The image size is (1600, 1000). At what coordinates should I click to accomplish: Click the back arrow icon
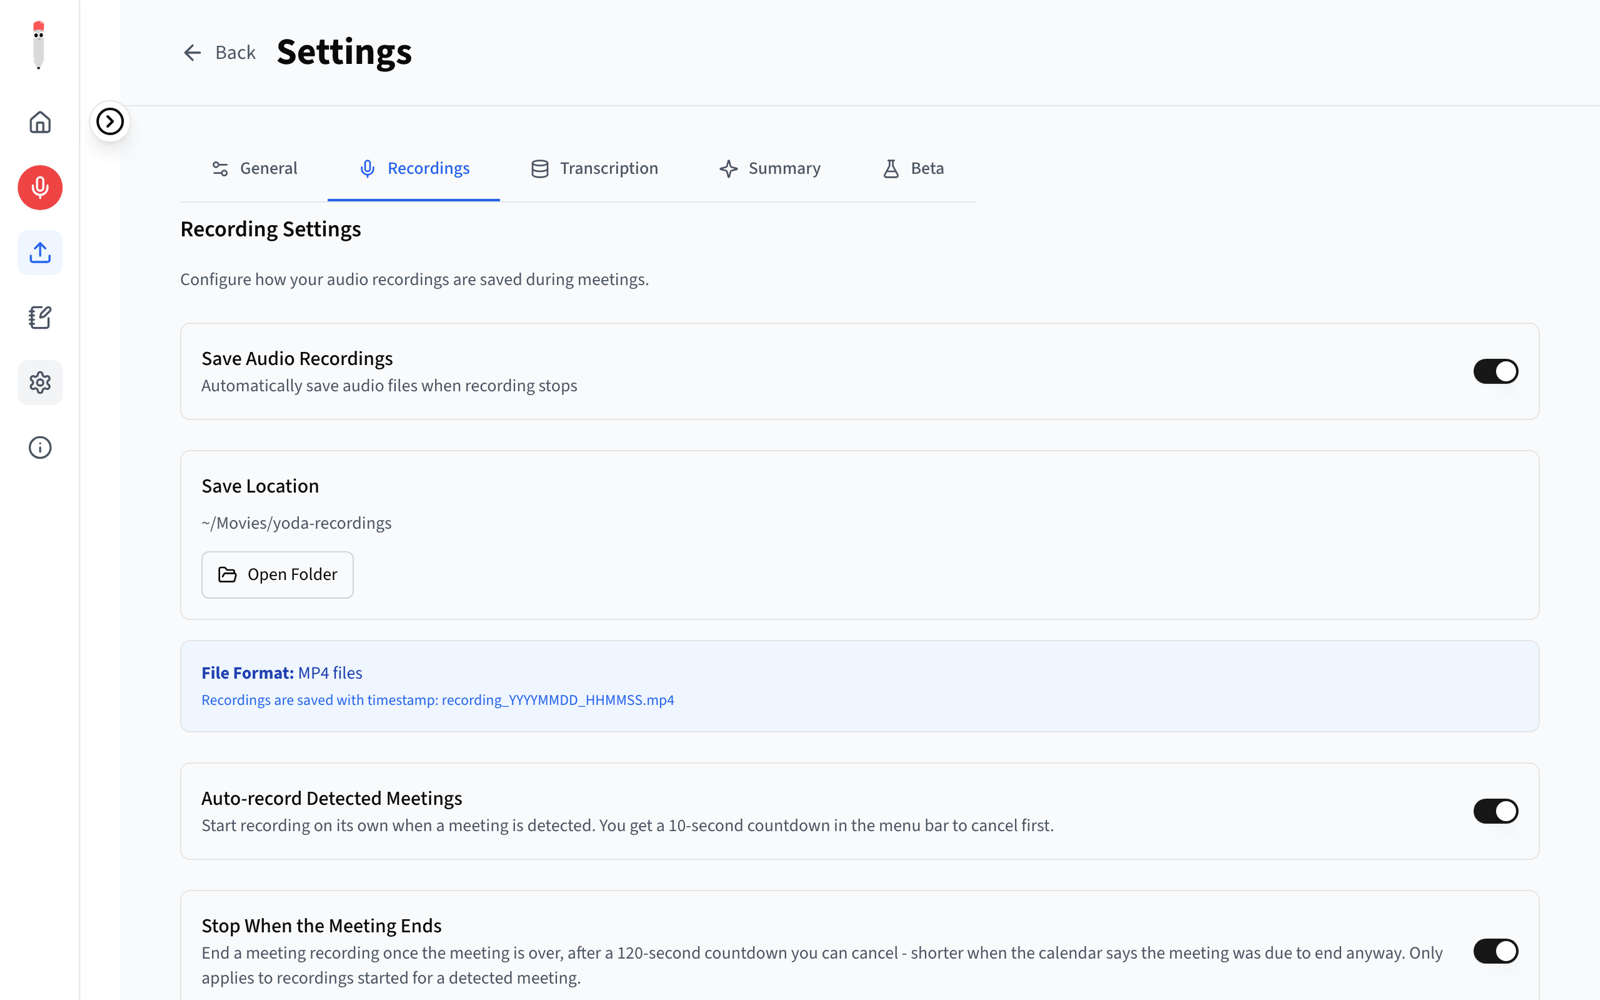[x=192, y=53]
